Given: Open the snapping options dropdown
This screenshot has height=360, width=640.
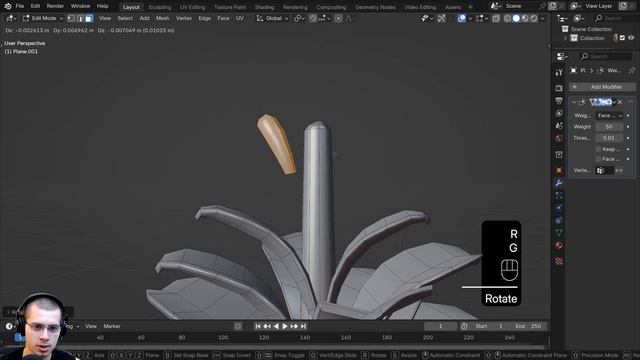Looking at the screenshot, I should click(x=324, y=18).
